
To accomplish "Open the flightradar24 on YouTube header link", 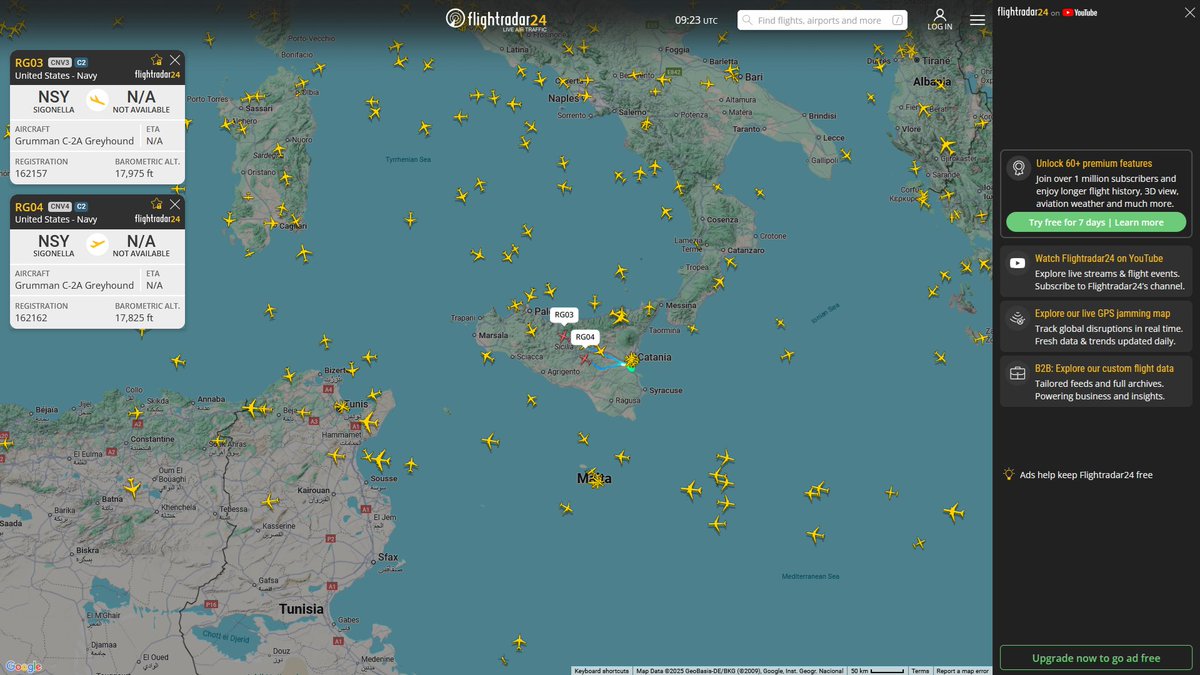I will [x=1048, y=12].
